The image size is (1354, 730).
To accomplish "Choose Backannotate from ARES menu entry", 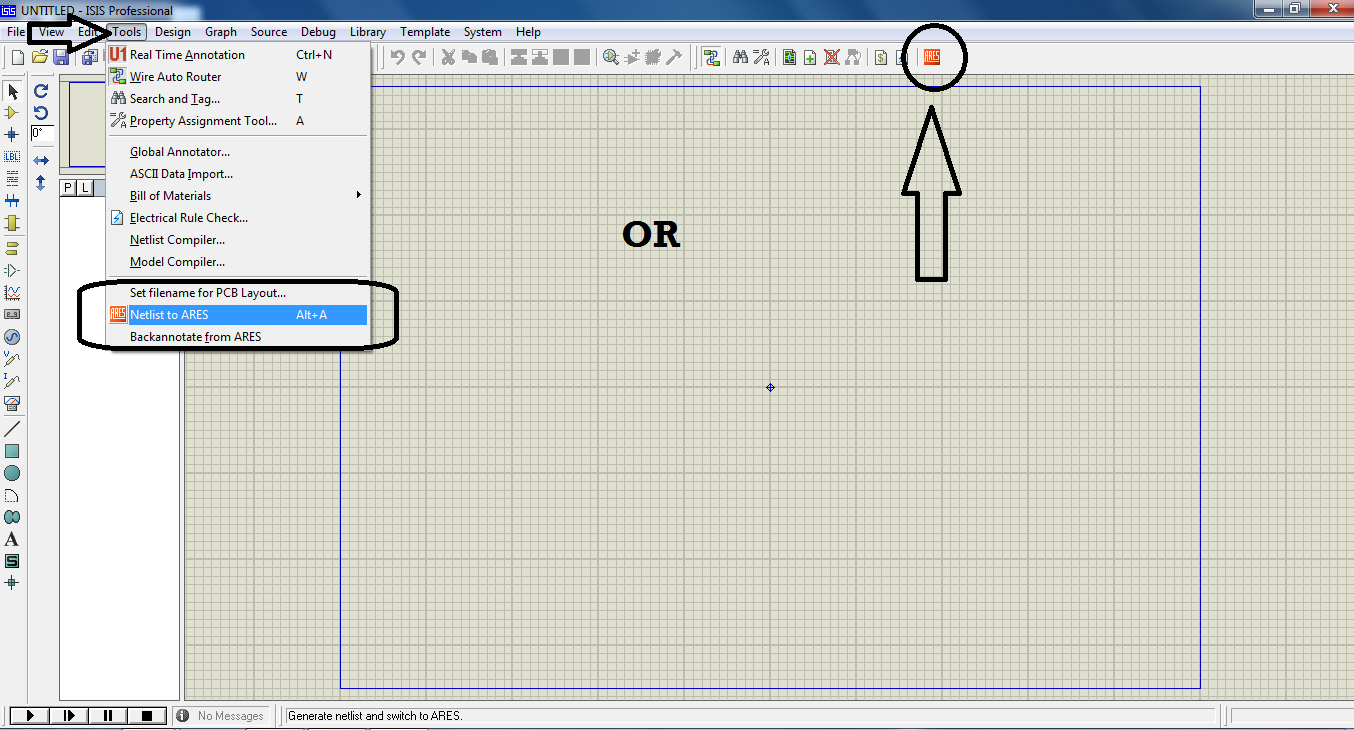I will (238, 337).
